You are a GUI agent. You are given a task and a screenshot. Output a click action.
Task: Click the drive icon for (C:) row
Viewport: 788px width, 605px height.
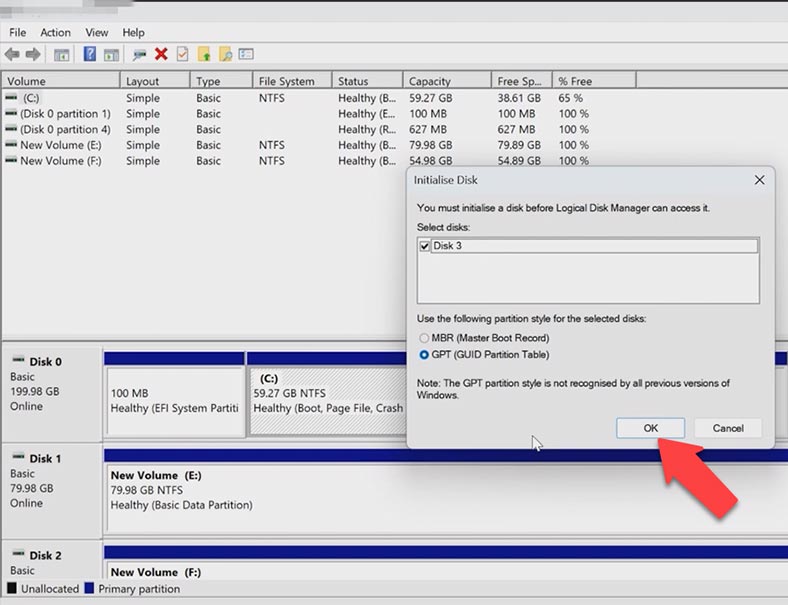click(x=11, y=97)
